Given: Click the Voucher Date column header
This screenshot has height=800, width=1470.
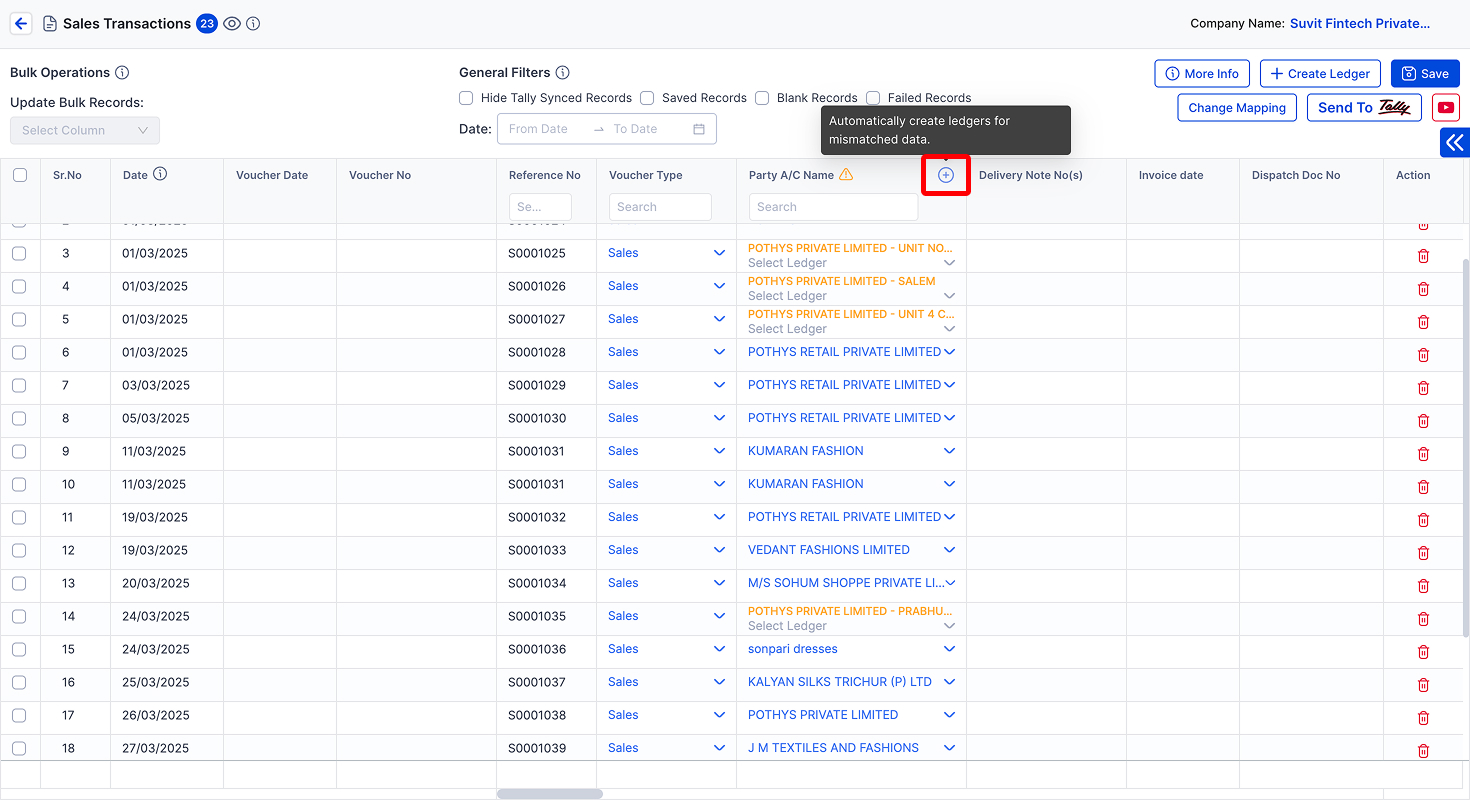Looking at the screenshot, I should [272, 175].
